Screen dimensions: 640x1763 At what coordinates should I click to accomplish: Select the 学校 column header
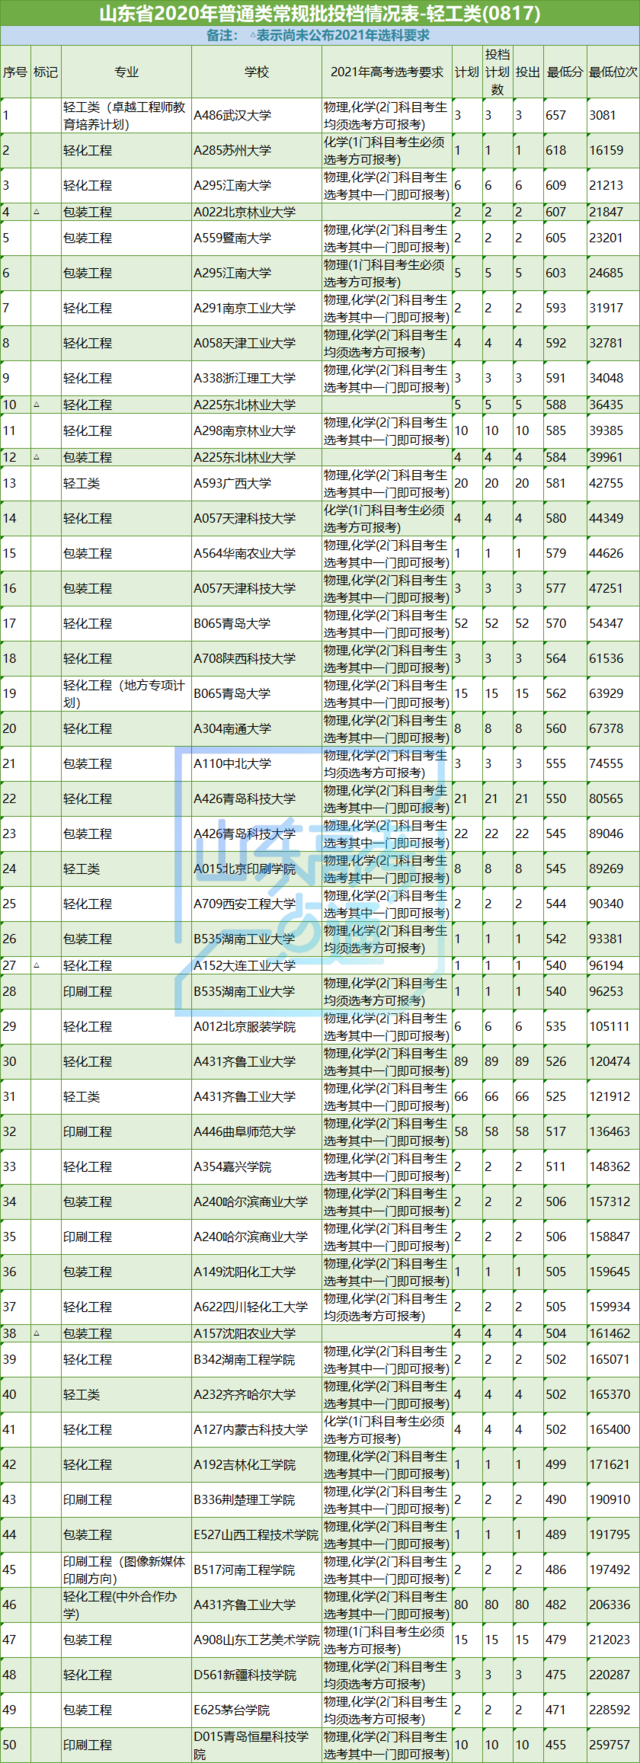tap(256, 72)
